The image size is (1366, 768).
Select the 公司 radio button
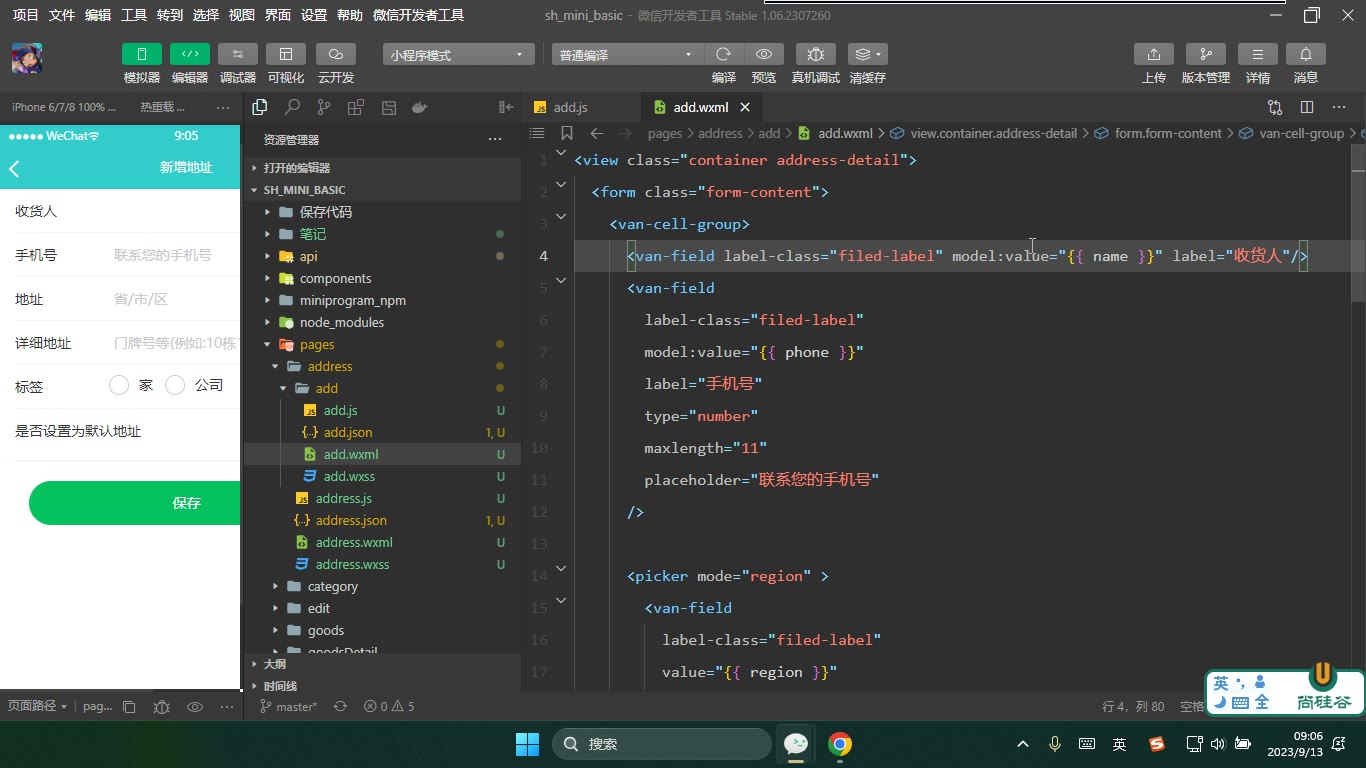tap(175, 385)
